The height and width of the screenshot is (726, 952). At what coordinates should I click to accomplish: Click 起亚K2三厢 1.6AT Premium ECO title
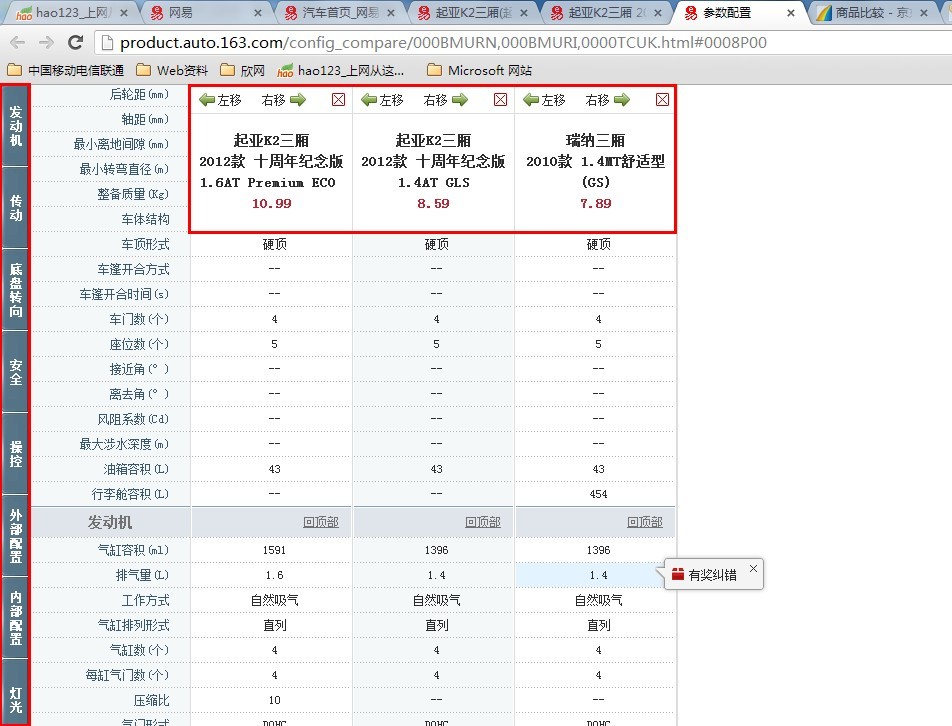pos(271,161)
